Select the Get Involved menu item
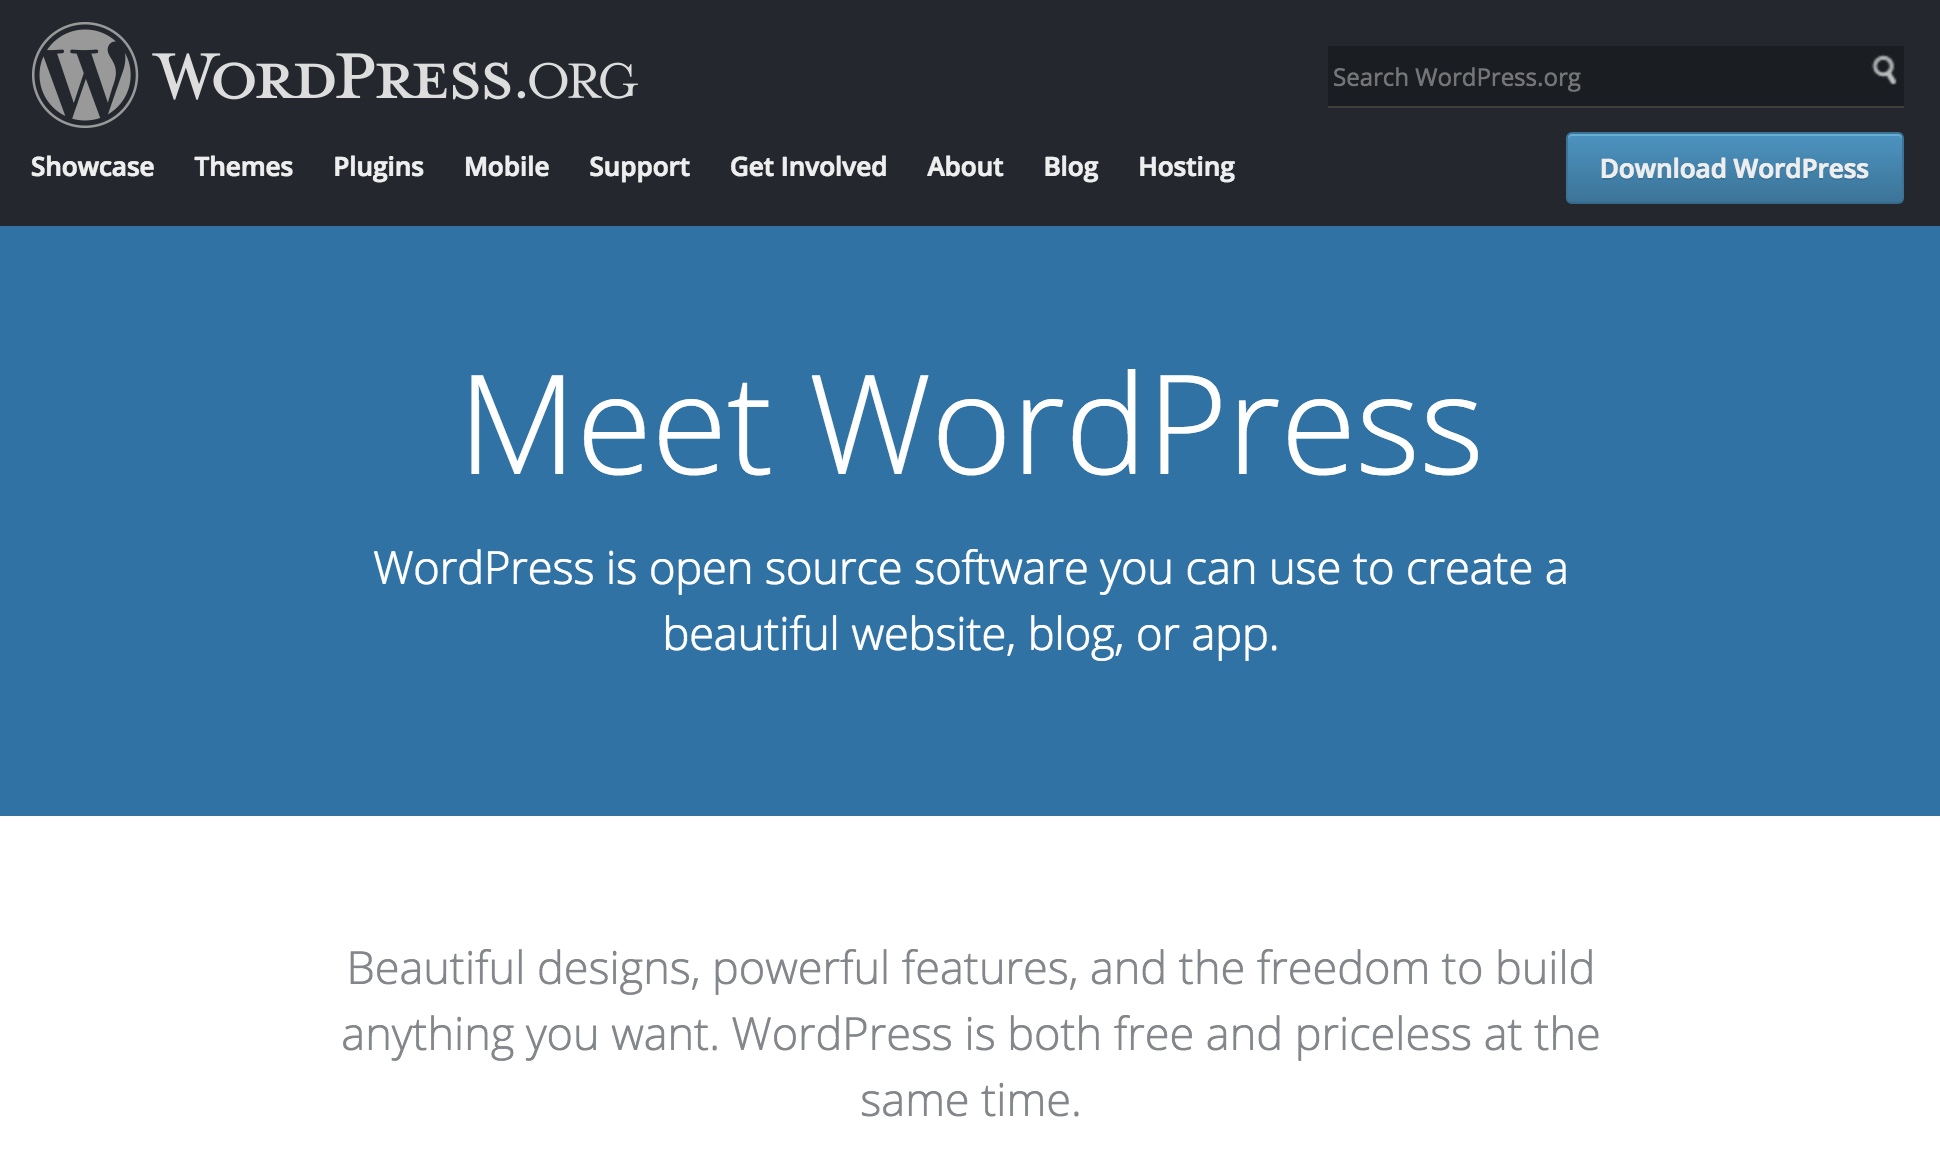 click(808, 167)
